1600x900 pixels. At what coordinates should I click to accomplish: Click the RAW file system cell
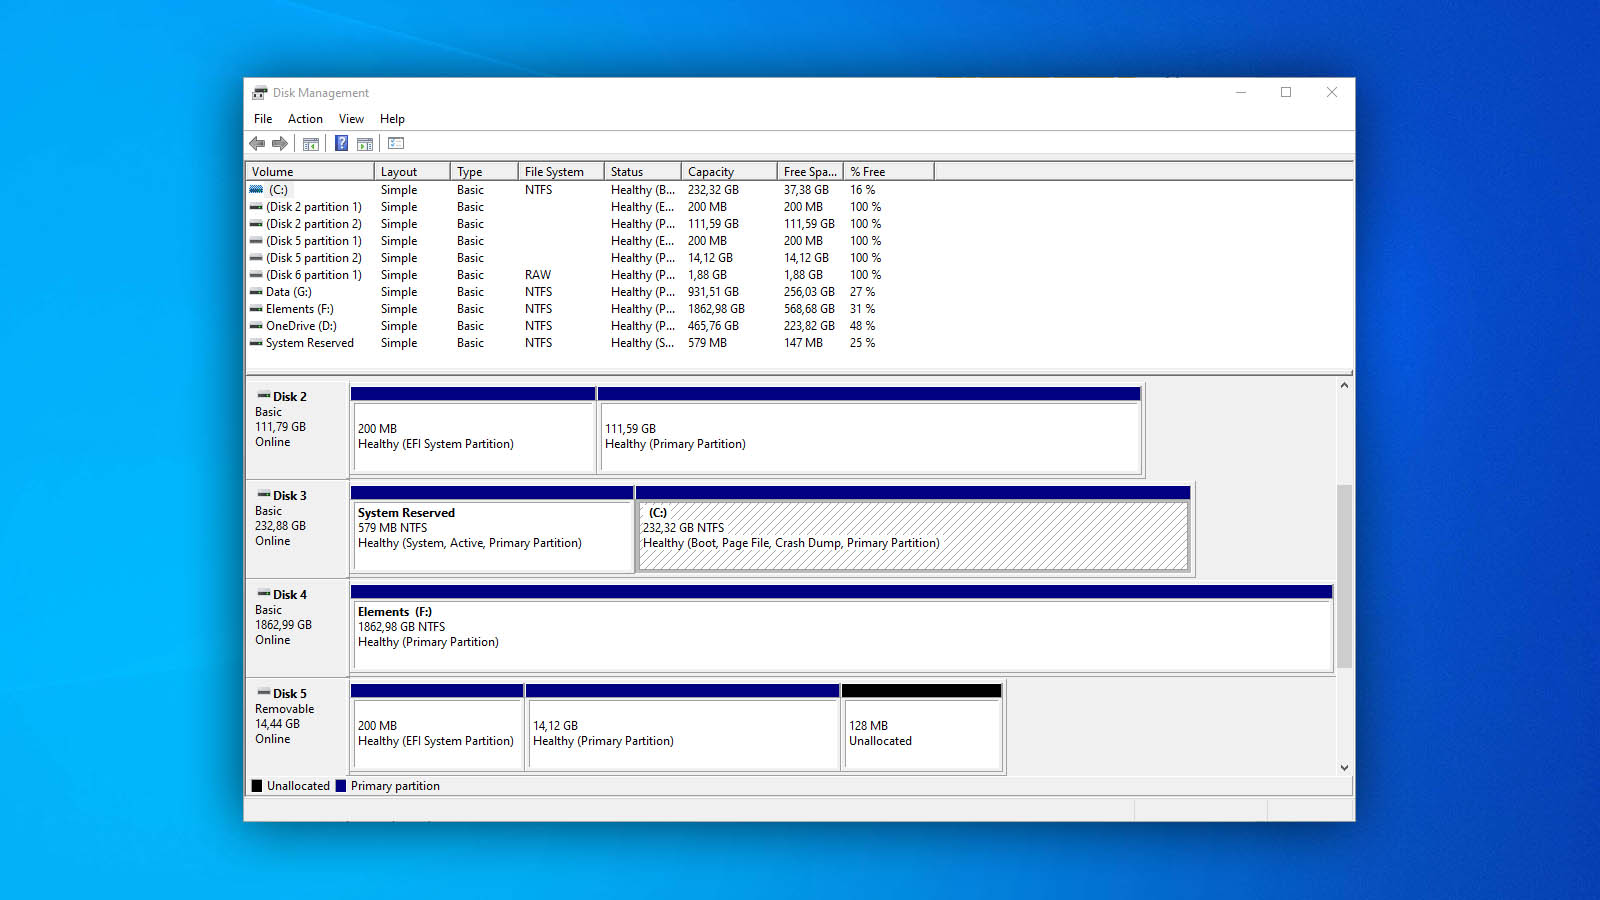pos(538,275)
